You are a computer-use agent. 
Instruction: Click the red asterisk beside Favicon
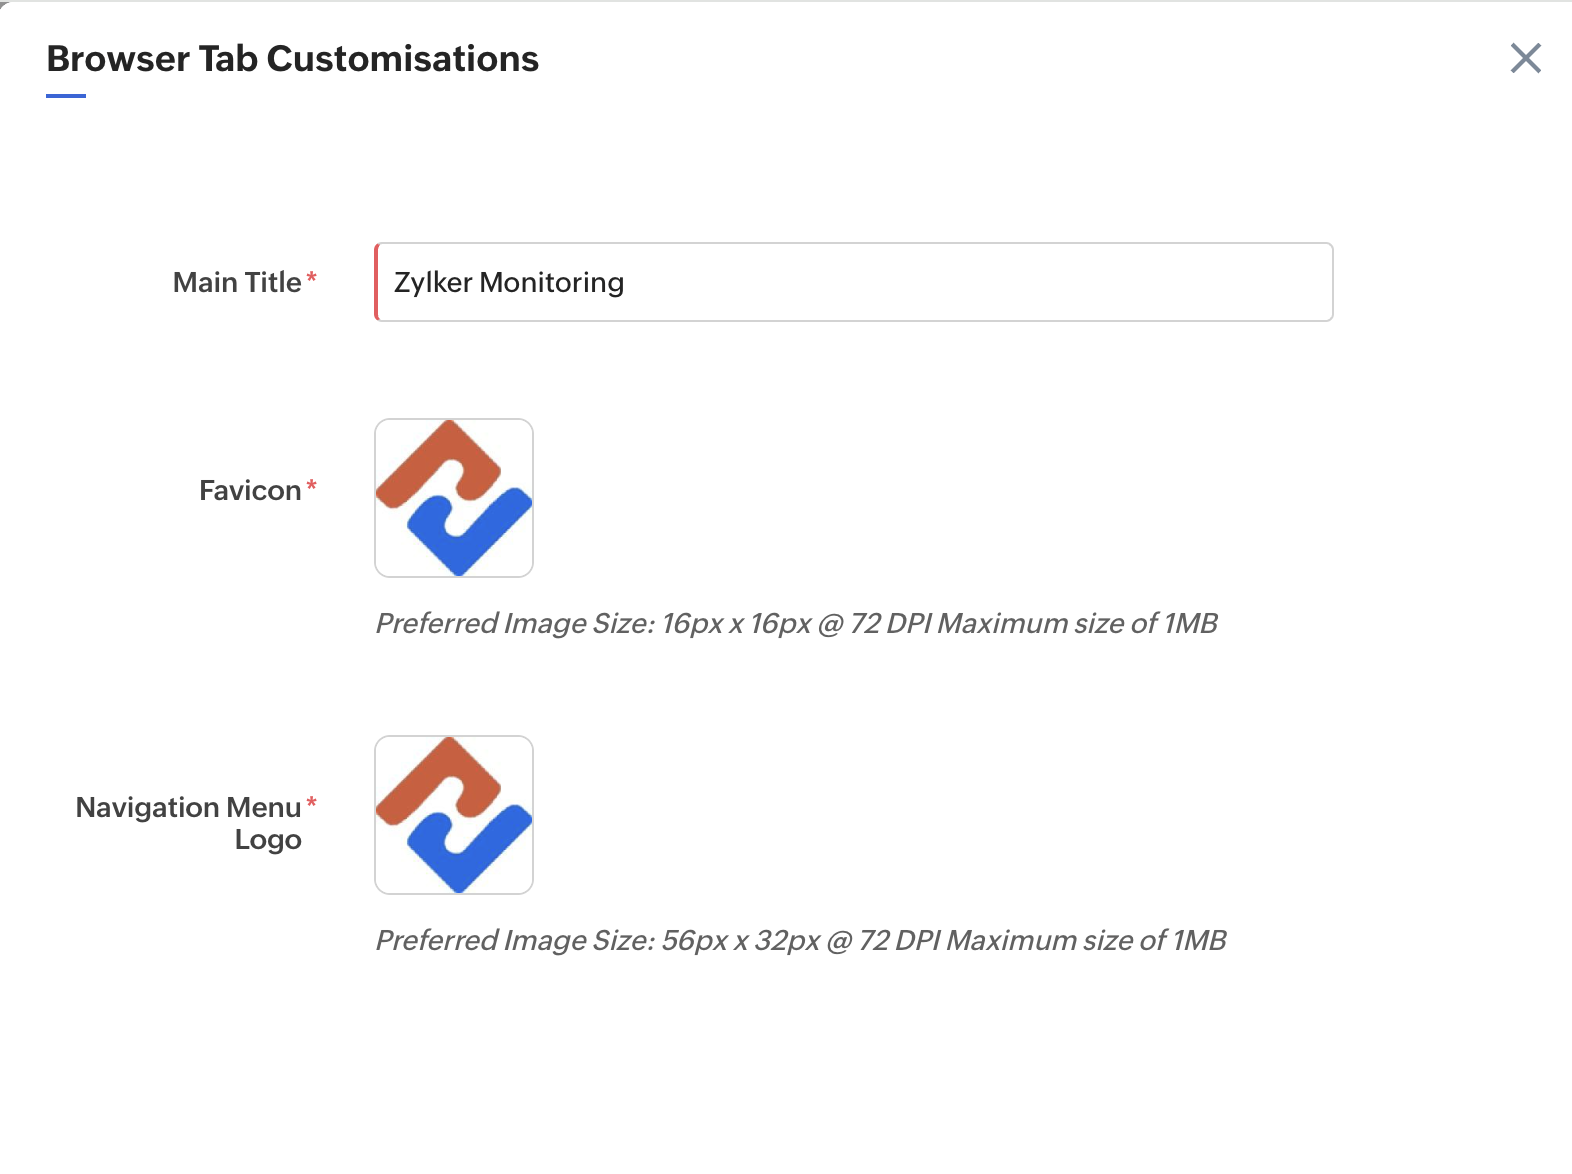click(312, 485)
